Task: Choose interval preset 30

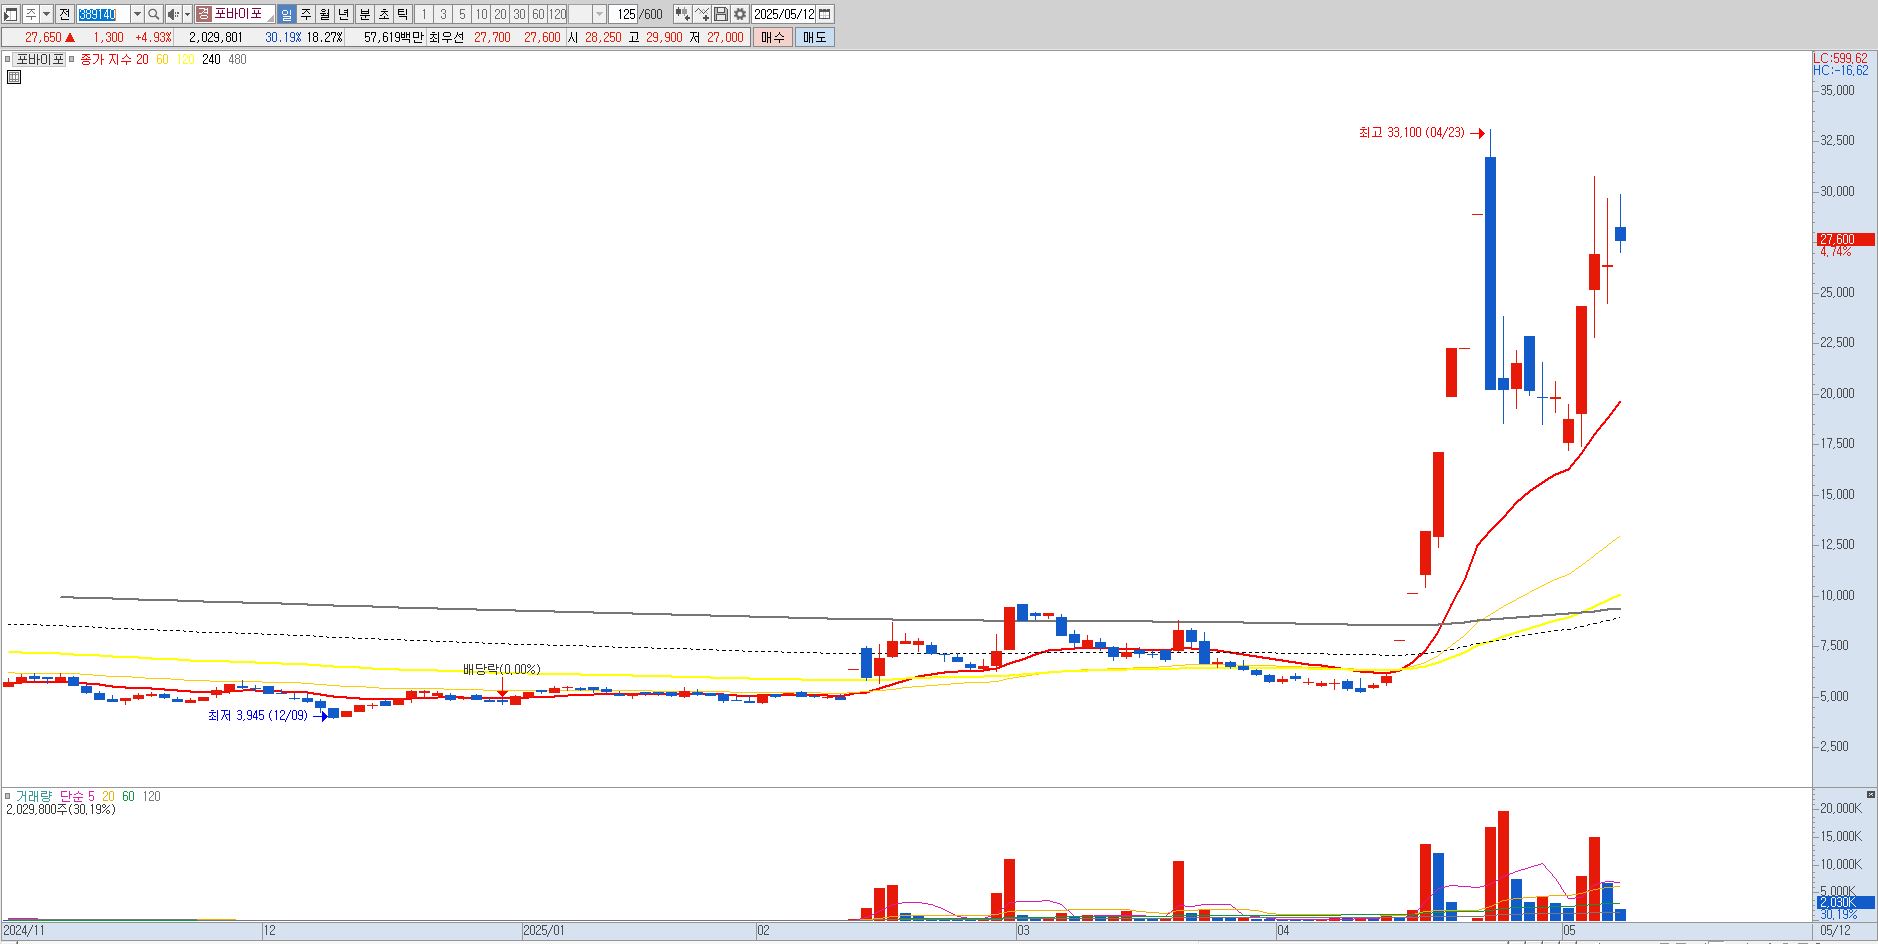Action: click(x=519, y=14)
